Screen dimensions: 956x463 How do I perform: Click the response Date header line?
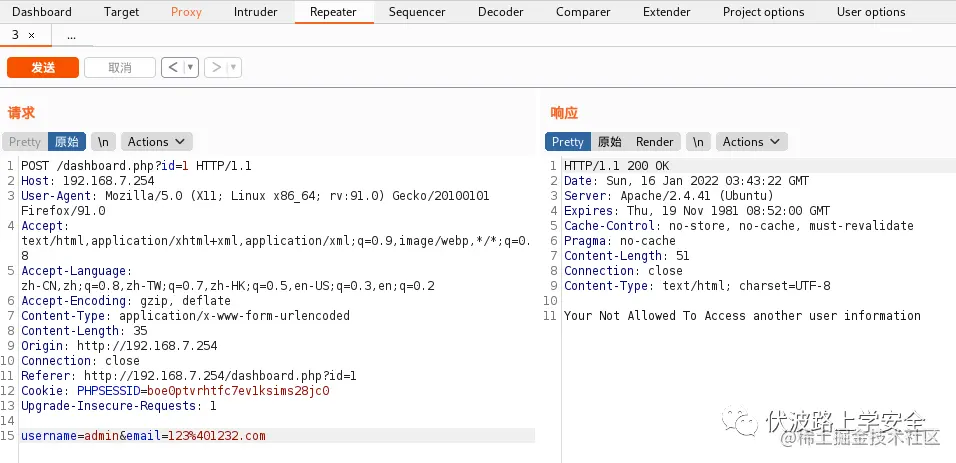tap(687, 181)
